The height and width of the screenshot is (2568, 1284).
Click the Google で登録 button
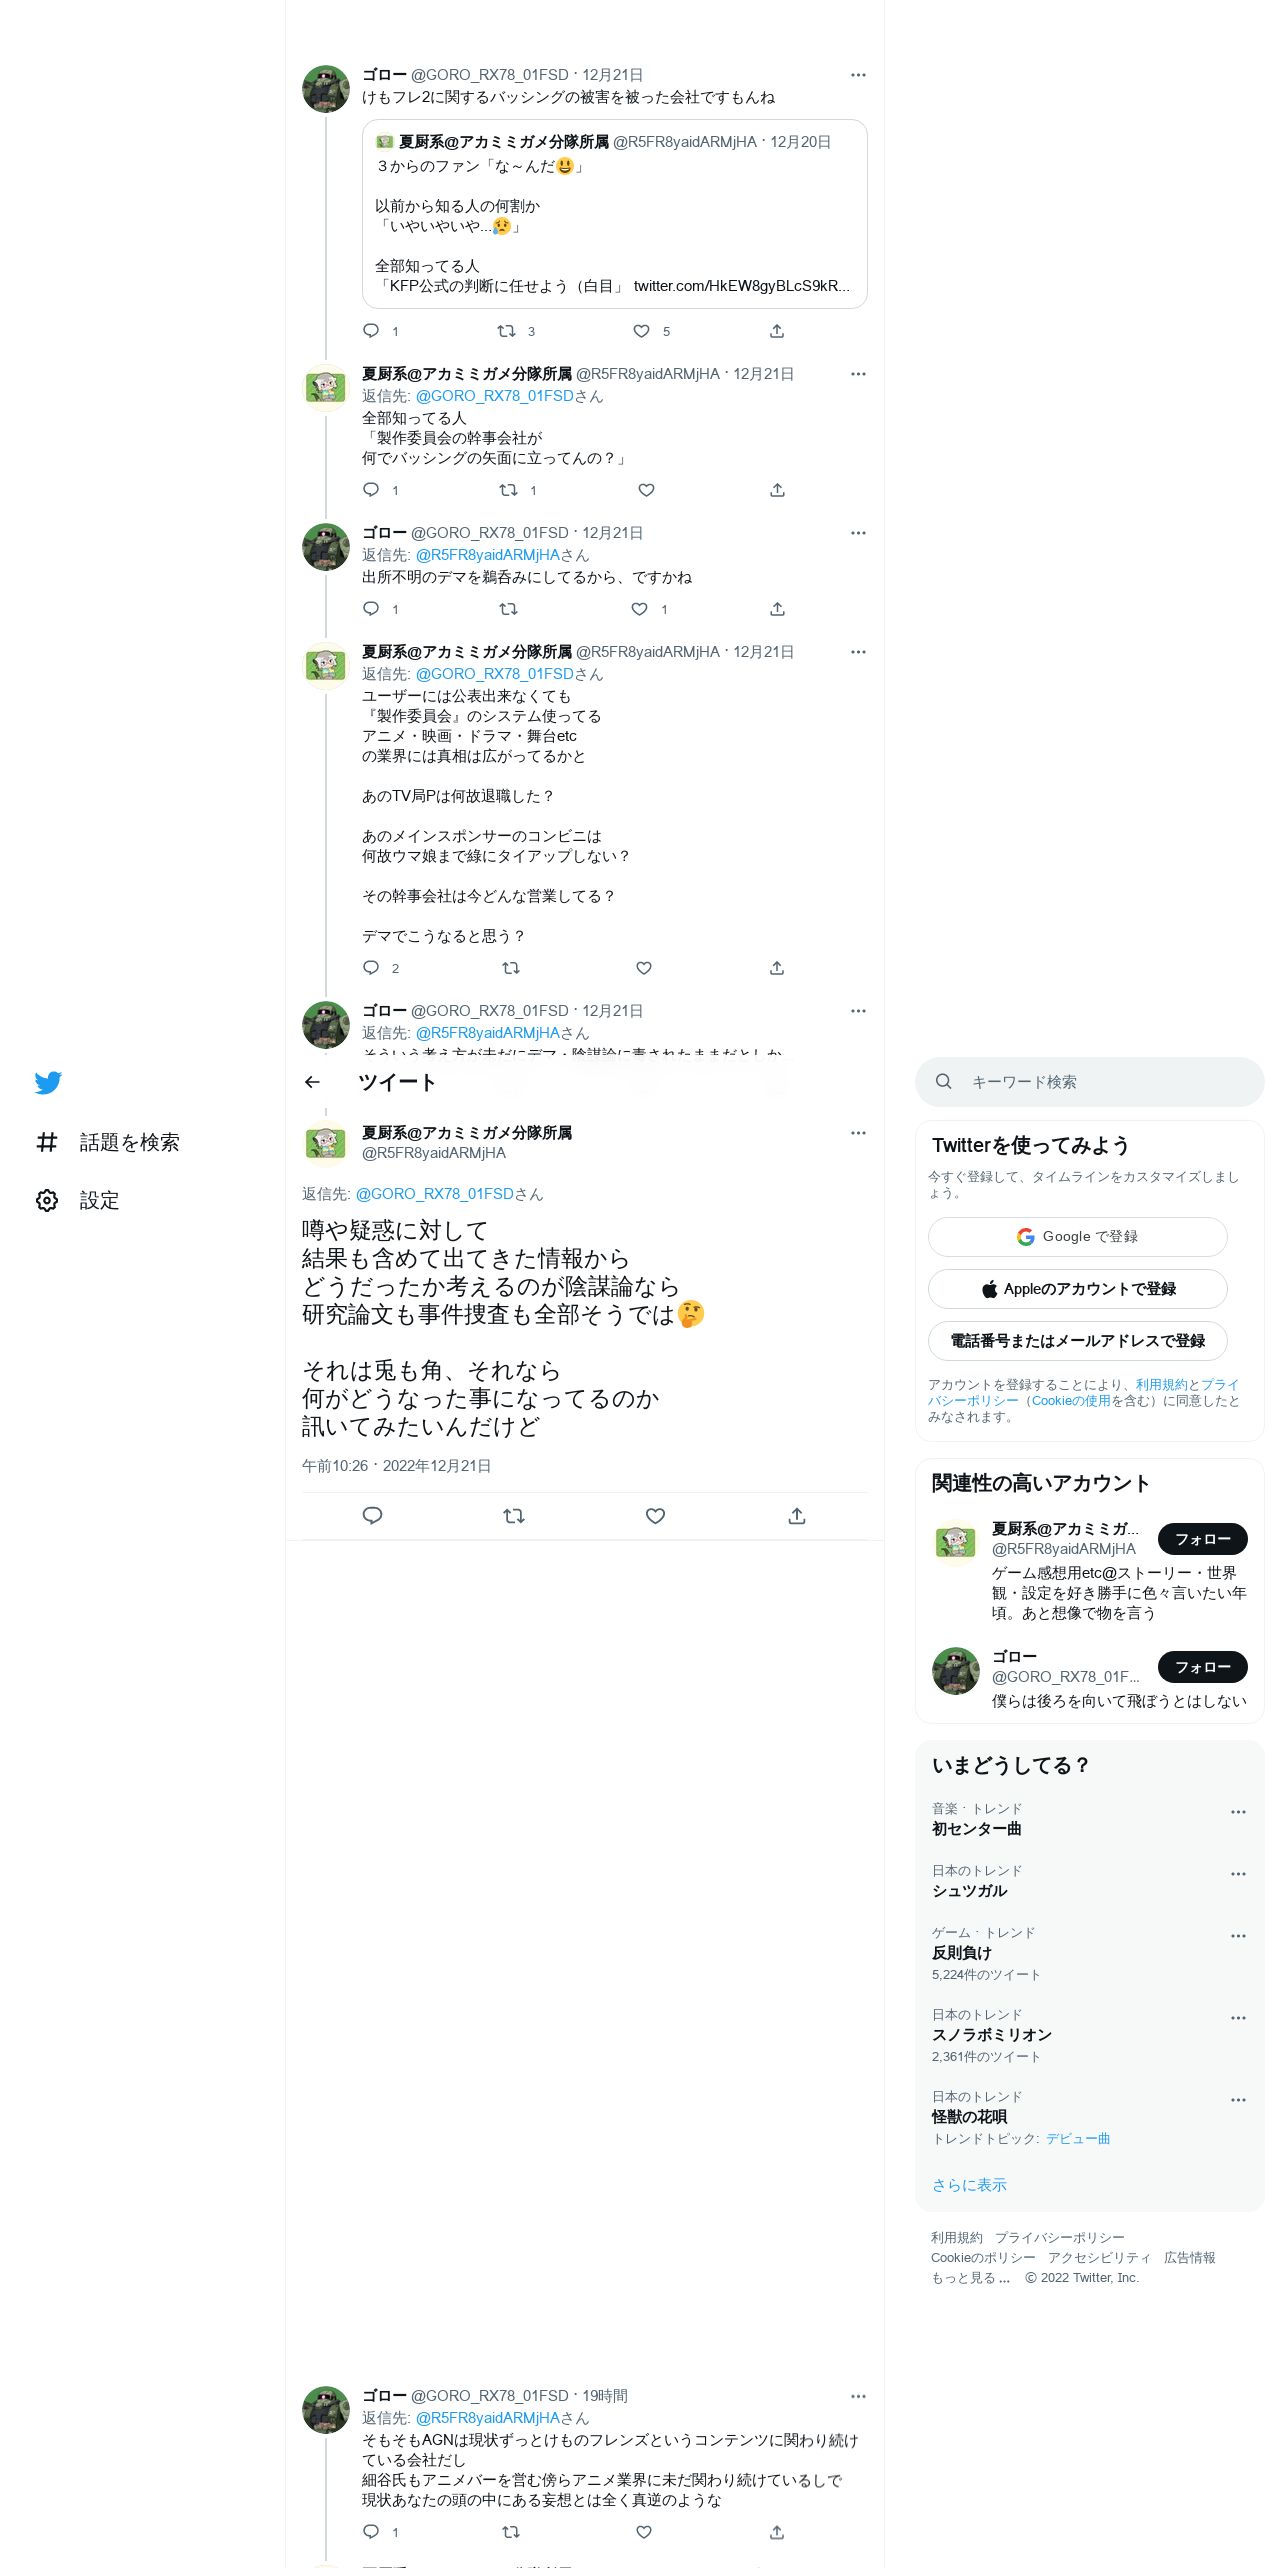[x=1077, y=1237]
